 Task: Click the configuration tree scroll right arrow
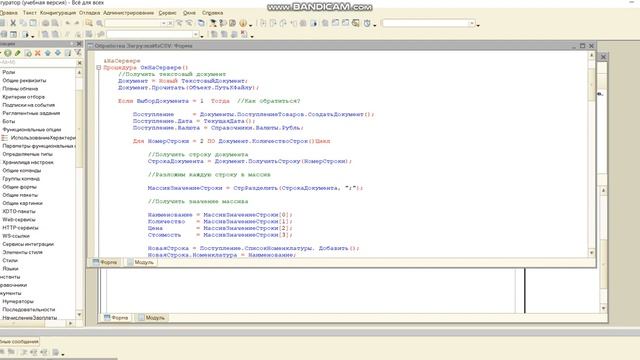point(71,323)
